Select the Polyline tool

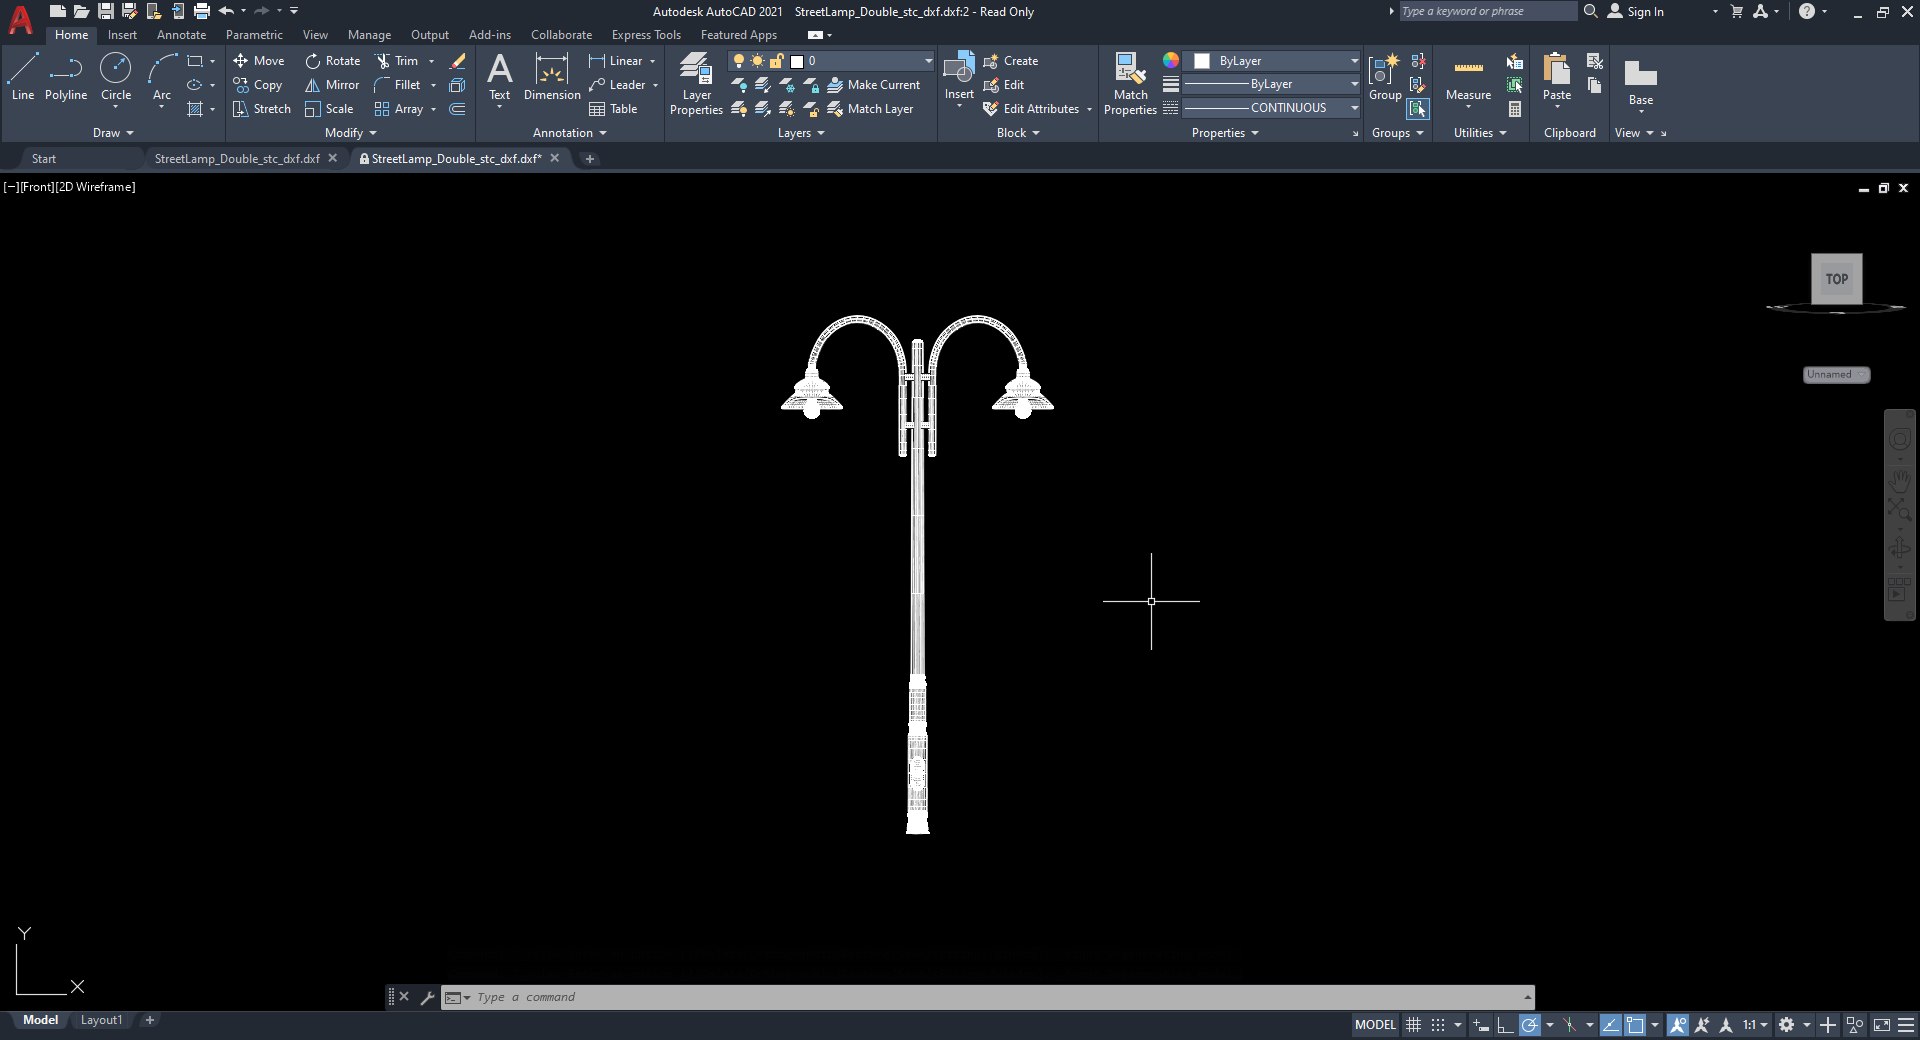coord(66,77)
